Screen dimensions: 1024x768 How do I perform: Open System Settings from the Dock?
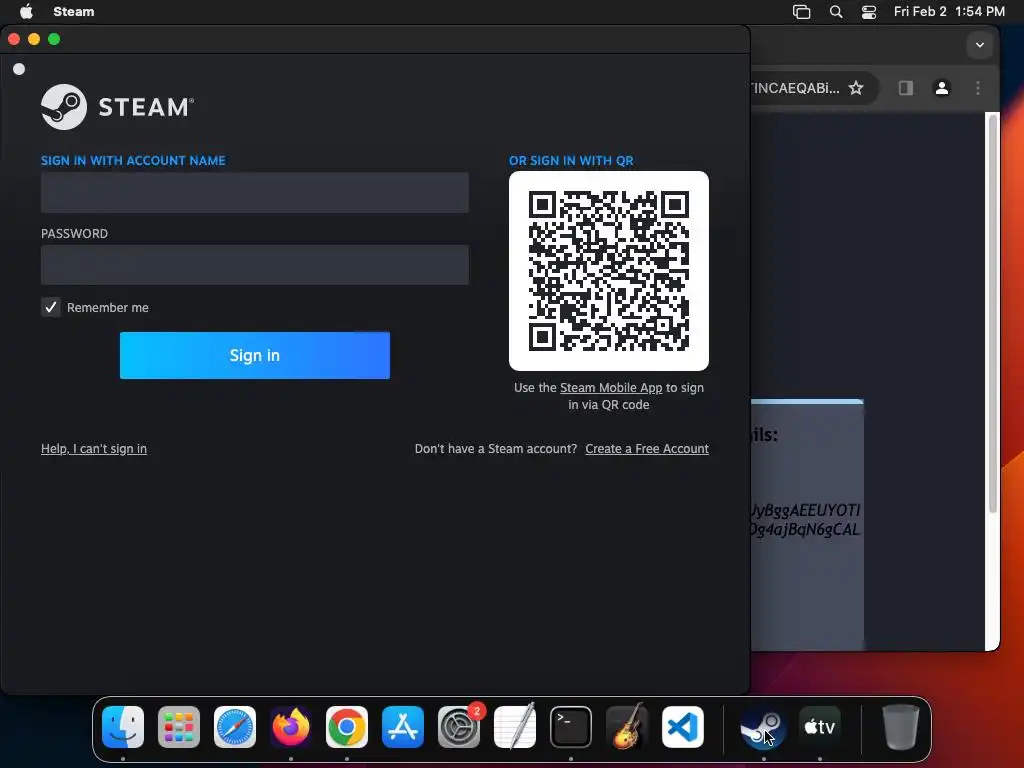point(459,727)
